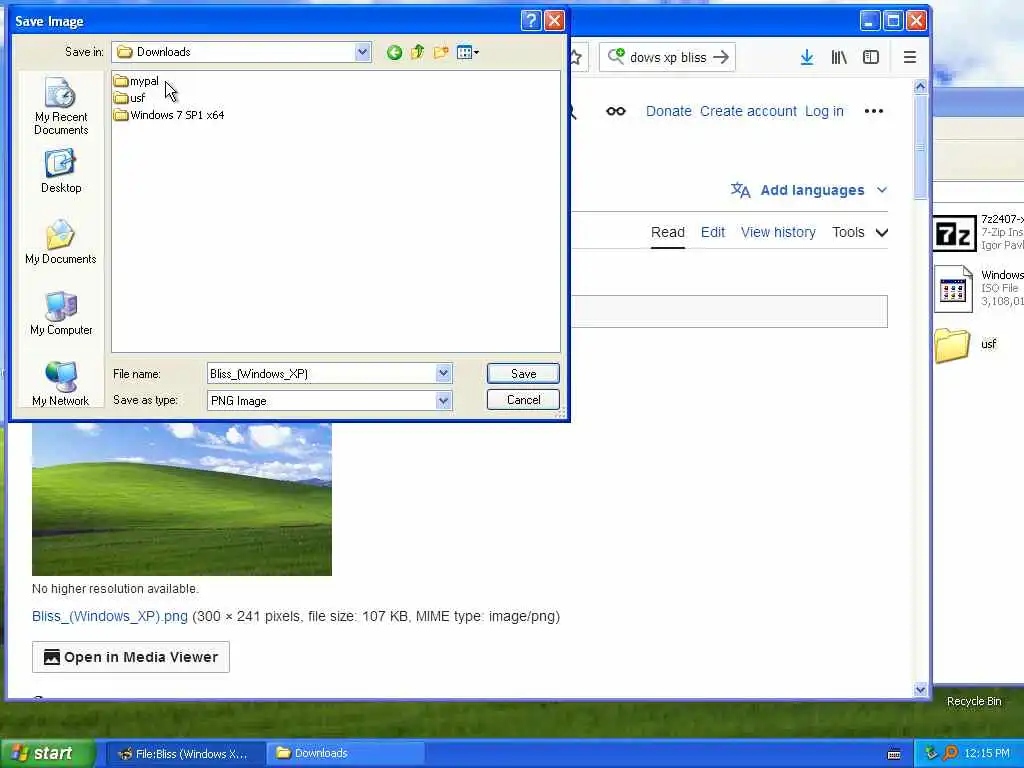Click the first system tray icon
The width and height of the screenshot is (1024, 768).
(931, 754)
